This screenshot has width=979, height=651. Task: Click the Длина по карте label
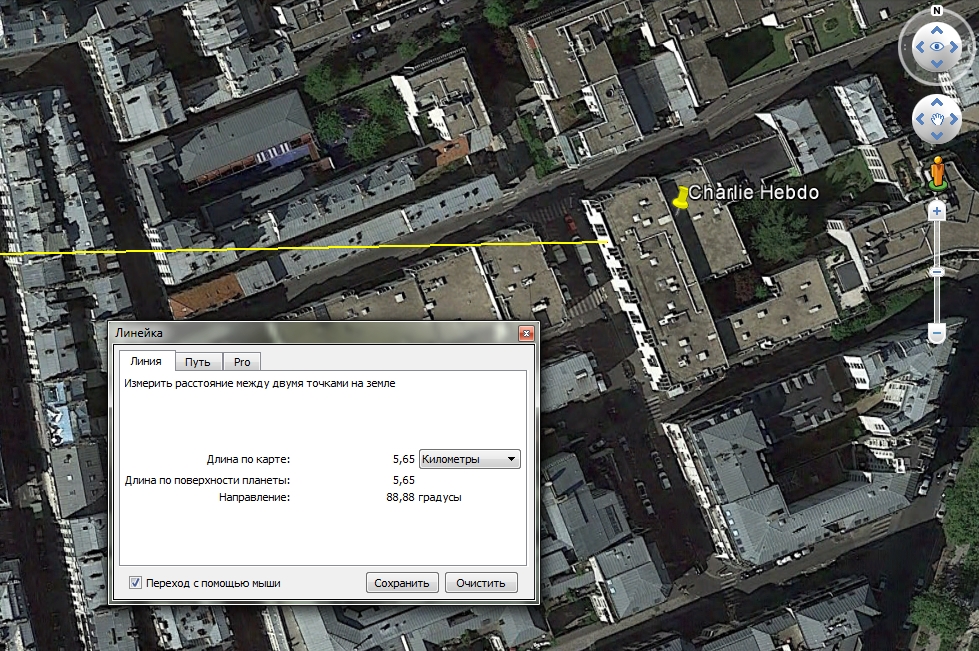[x=248, y=459]
